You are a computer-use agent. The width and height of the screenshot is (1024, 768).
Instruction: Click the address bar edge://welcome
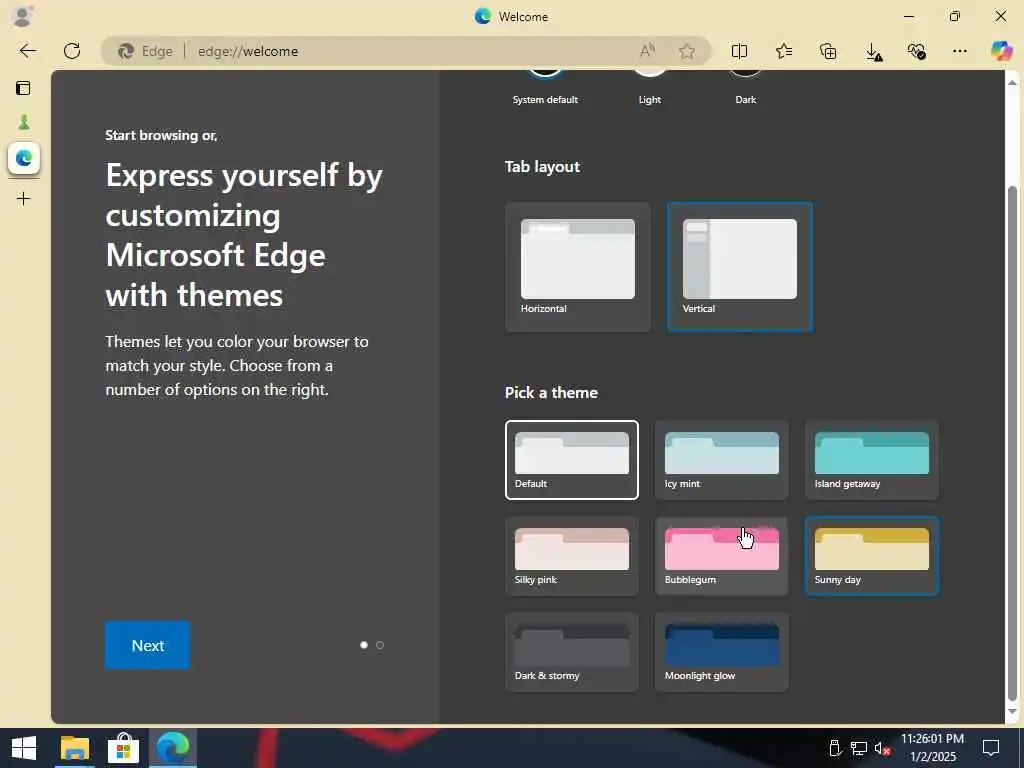click(406, 51)
